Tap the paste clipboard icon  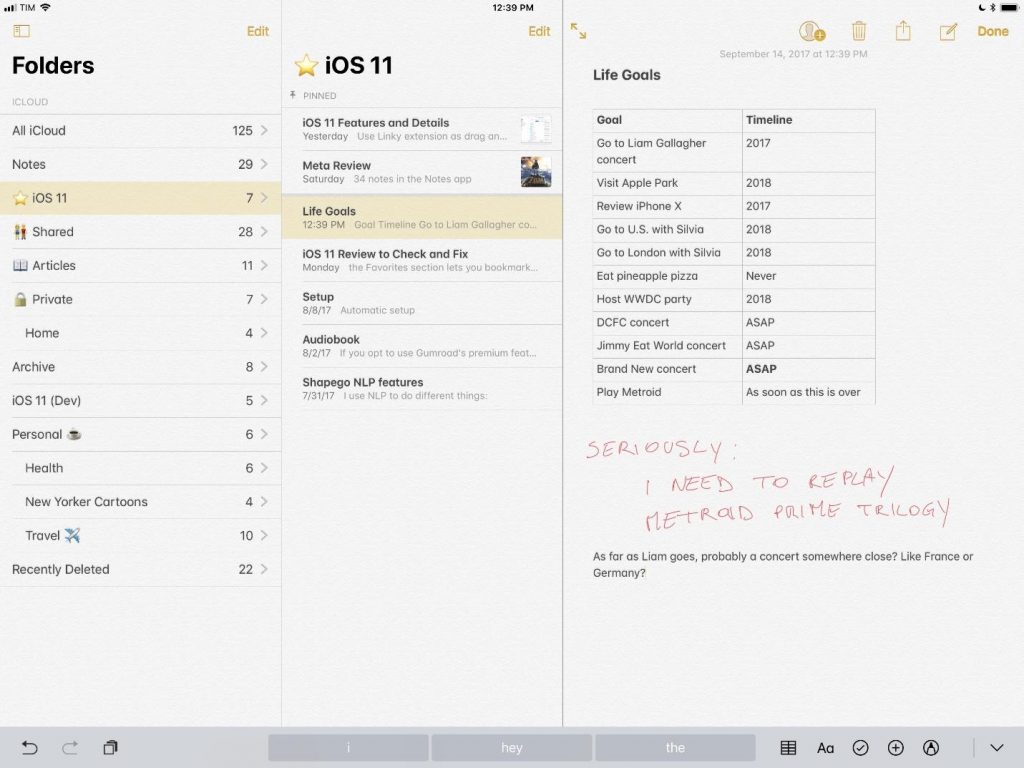(x=110, y=747)
